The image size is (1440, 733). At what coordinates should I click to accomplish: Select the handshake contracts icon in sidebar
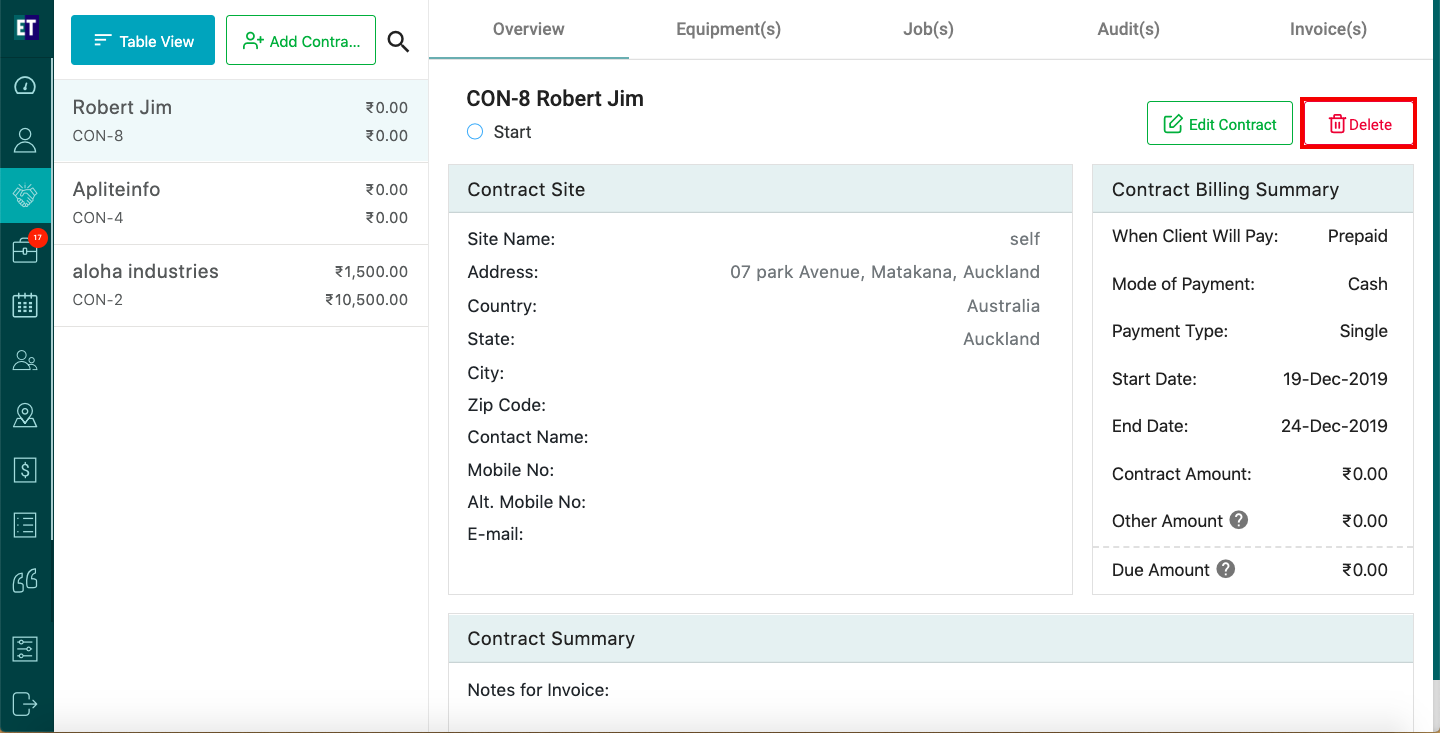click(x=25, y=195)
